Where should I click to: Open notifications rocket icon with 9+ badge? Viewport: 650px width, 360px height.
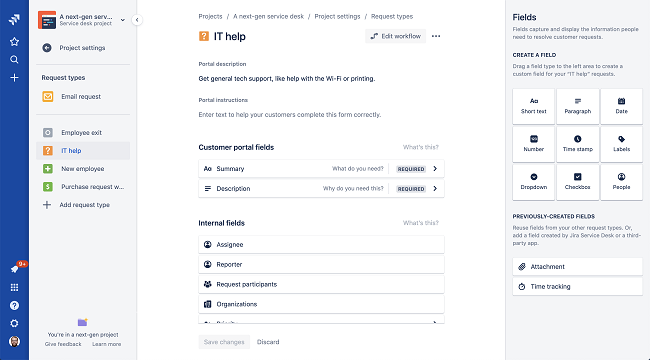15,269
